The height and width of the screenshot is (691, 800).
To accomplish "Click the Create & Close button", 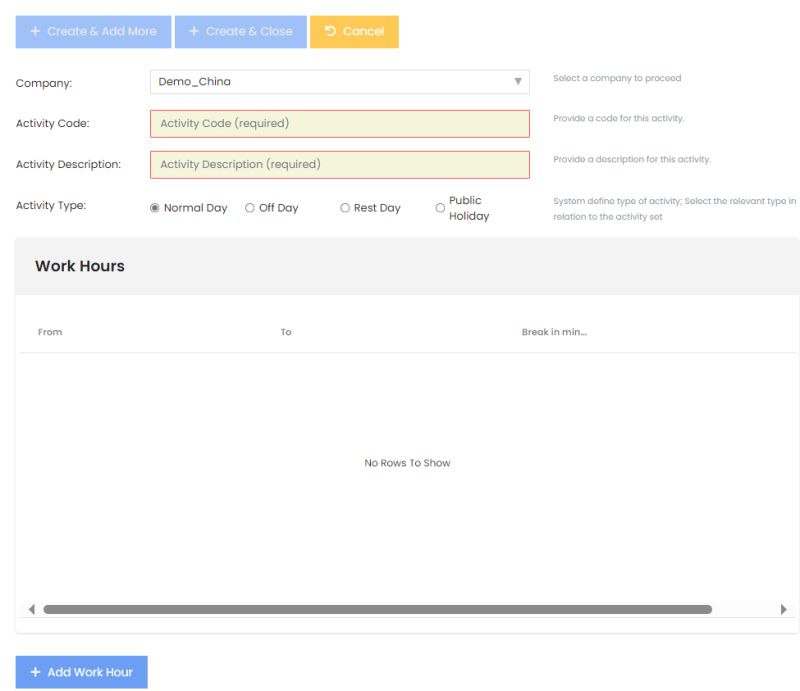I will (241, 31).
